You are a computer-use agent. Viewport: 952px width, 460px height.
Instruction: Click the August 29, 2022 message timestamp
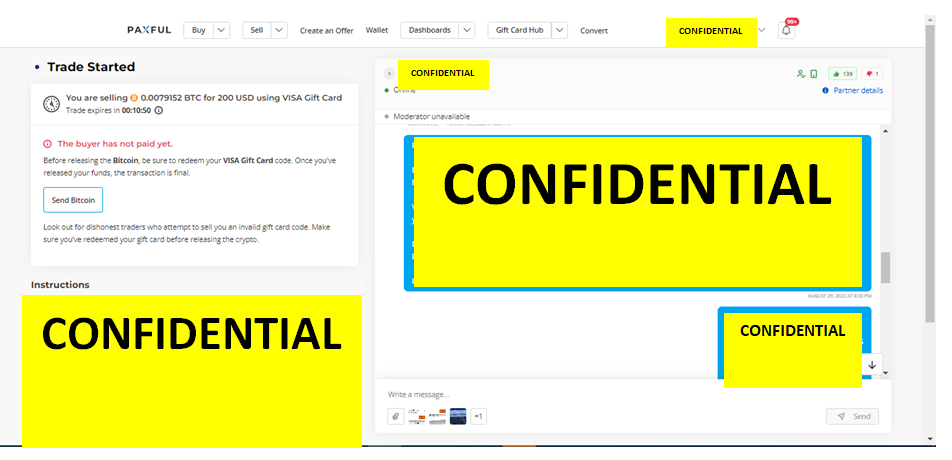tap(839, 296)
